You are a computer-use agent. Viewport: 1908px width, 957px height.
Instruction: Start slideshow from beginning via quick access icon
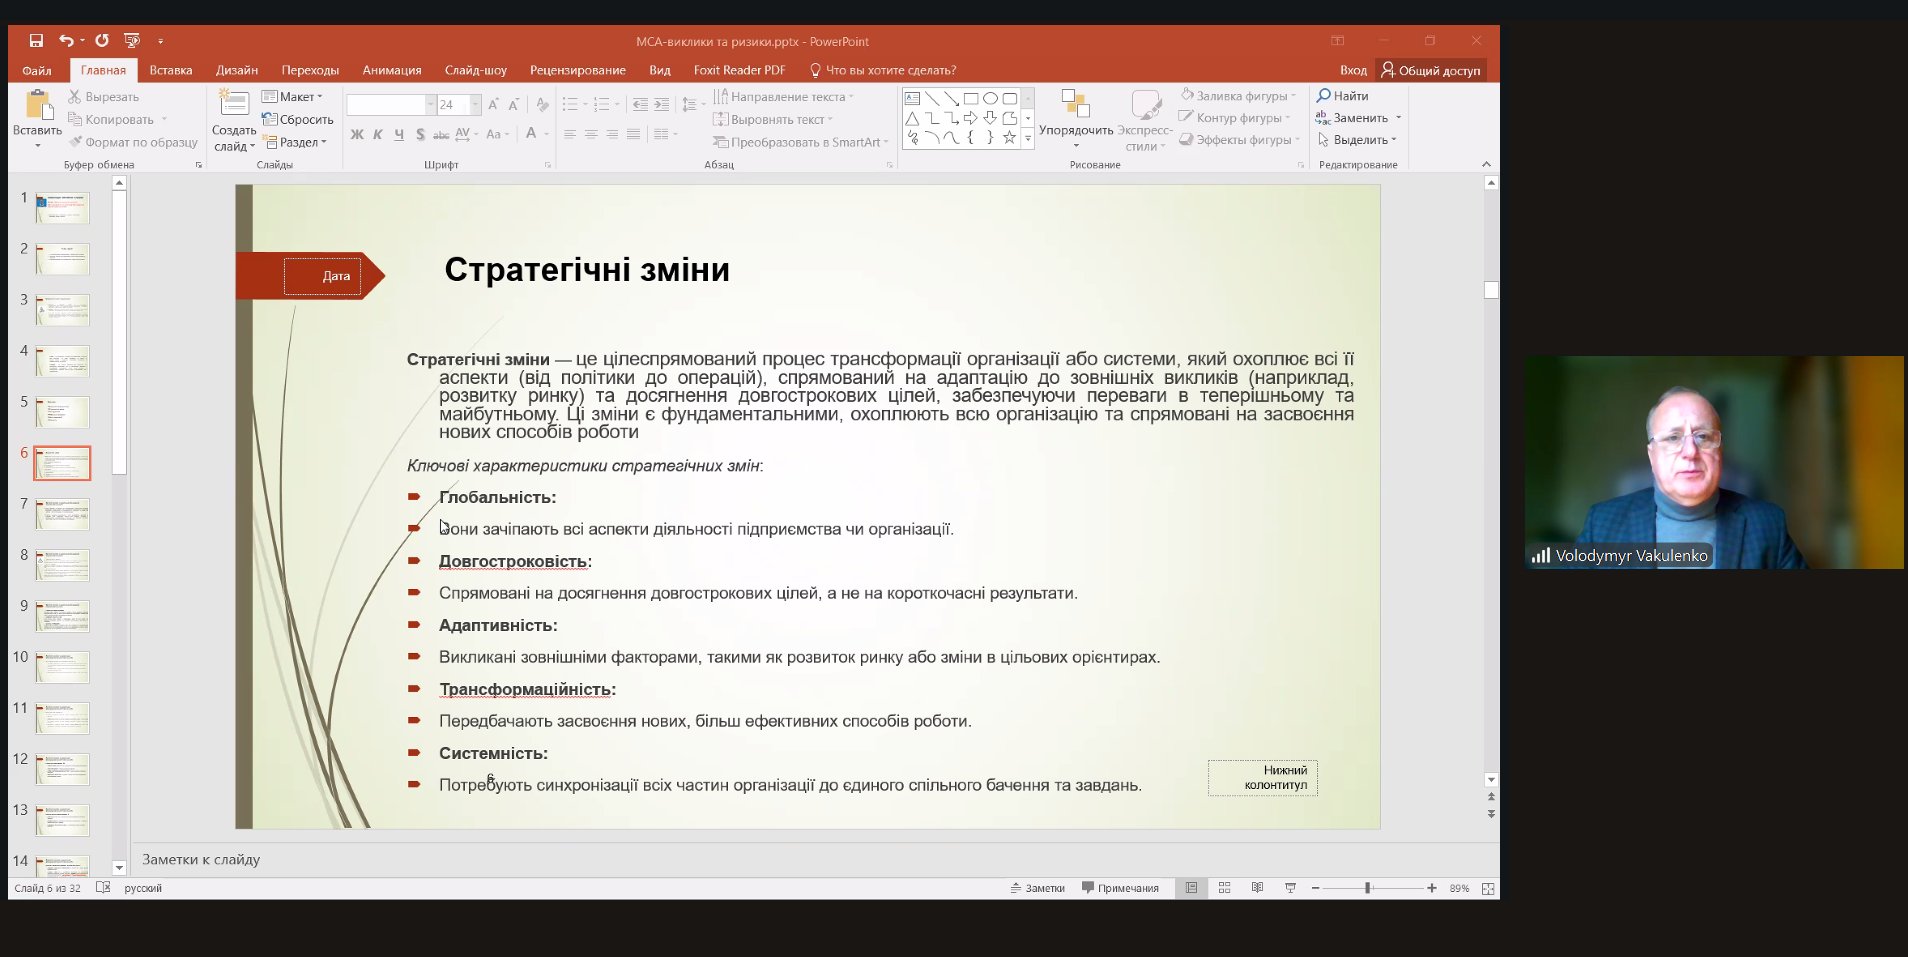click(132, 41)
